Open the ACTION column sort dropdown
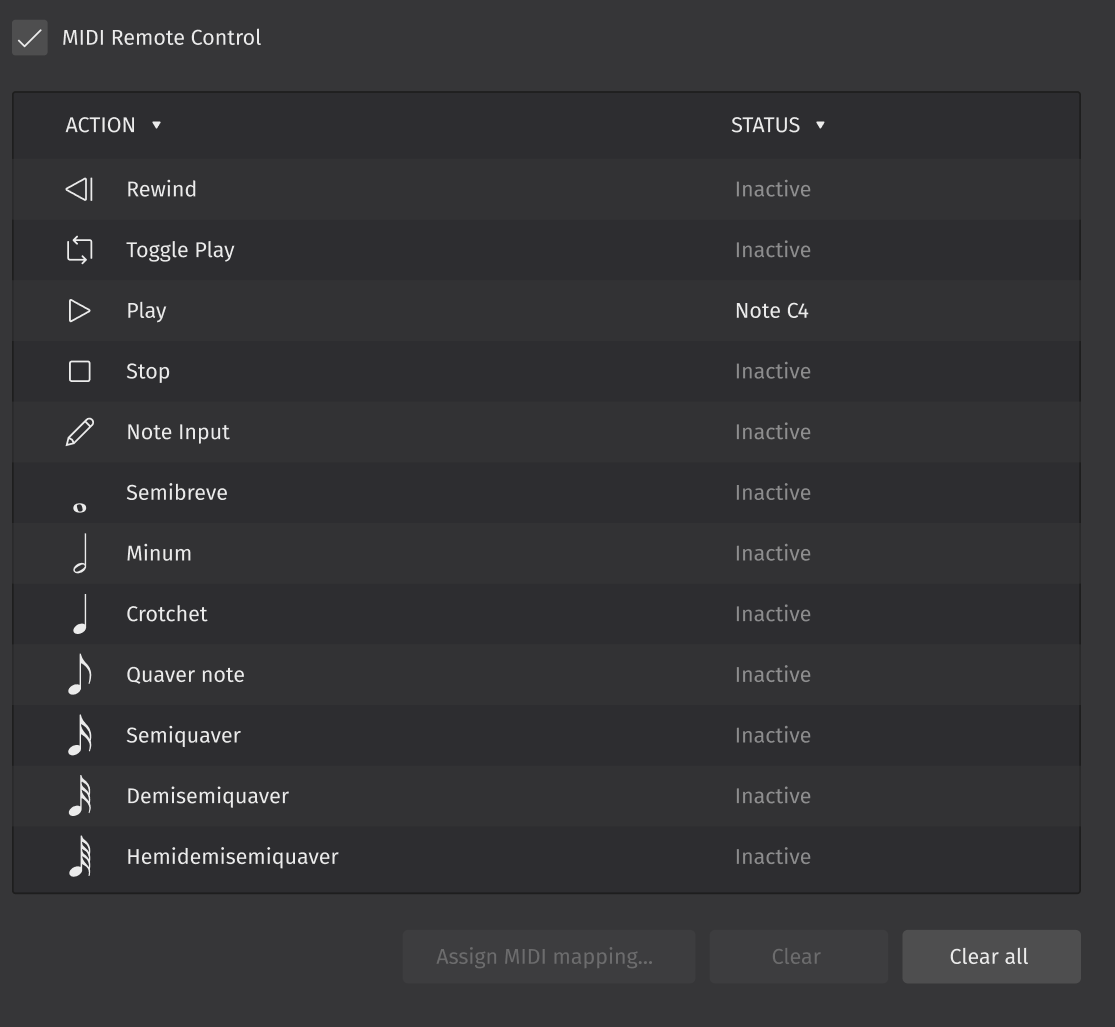 pyautogui.click(x=156, y=125)
